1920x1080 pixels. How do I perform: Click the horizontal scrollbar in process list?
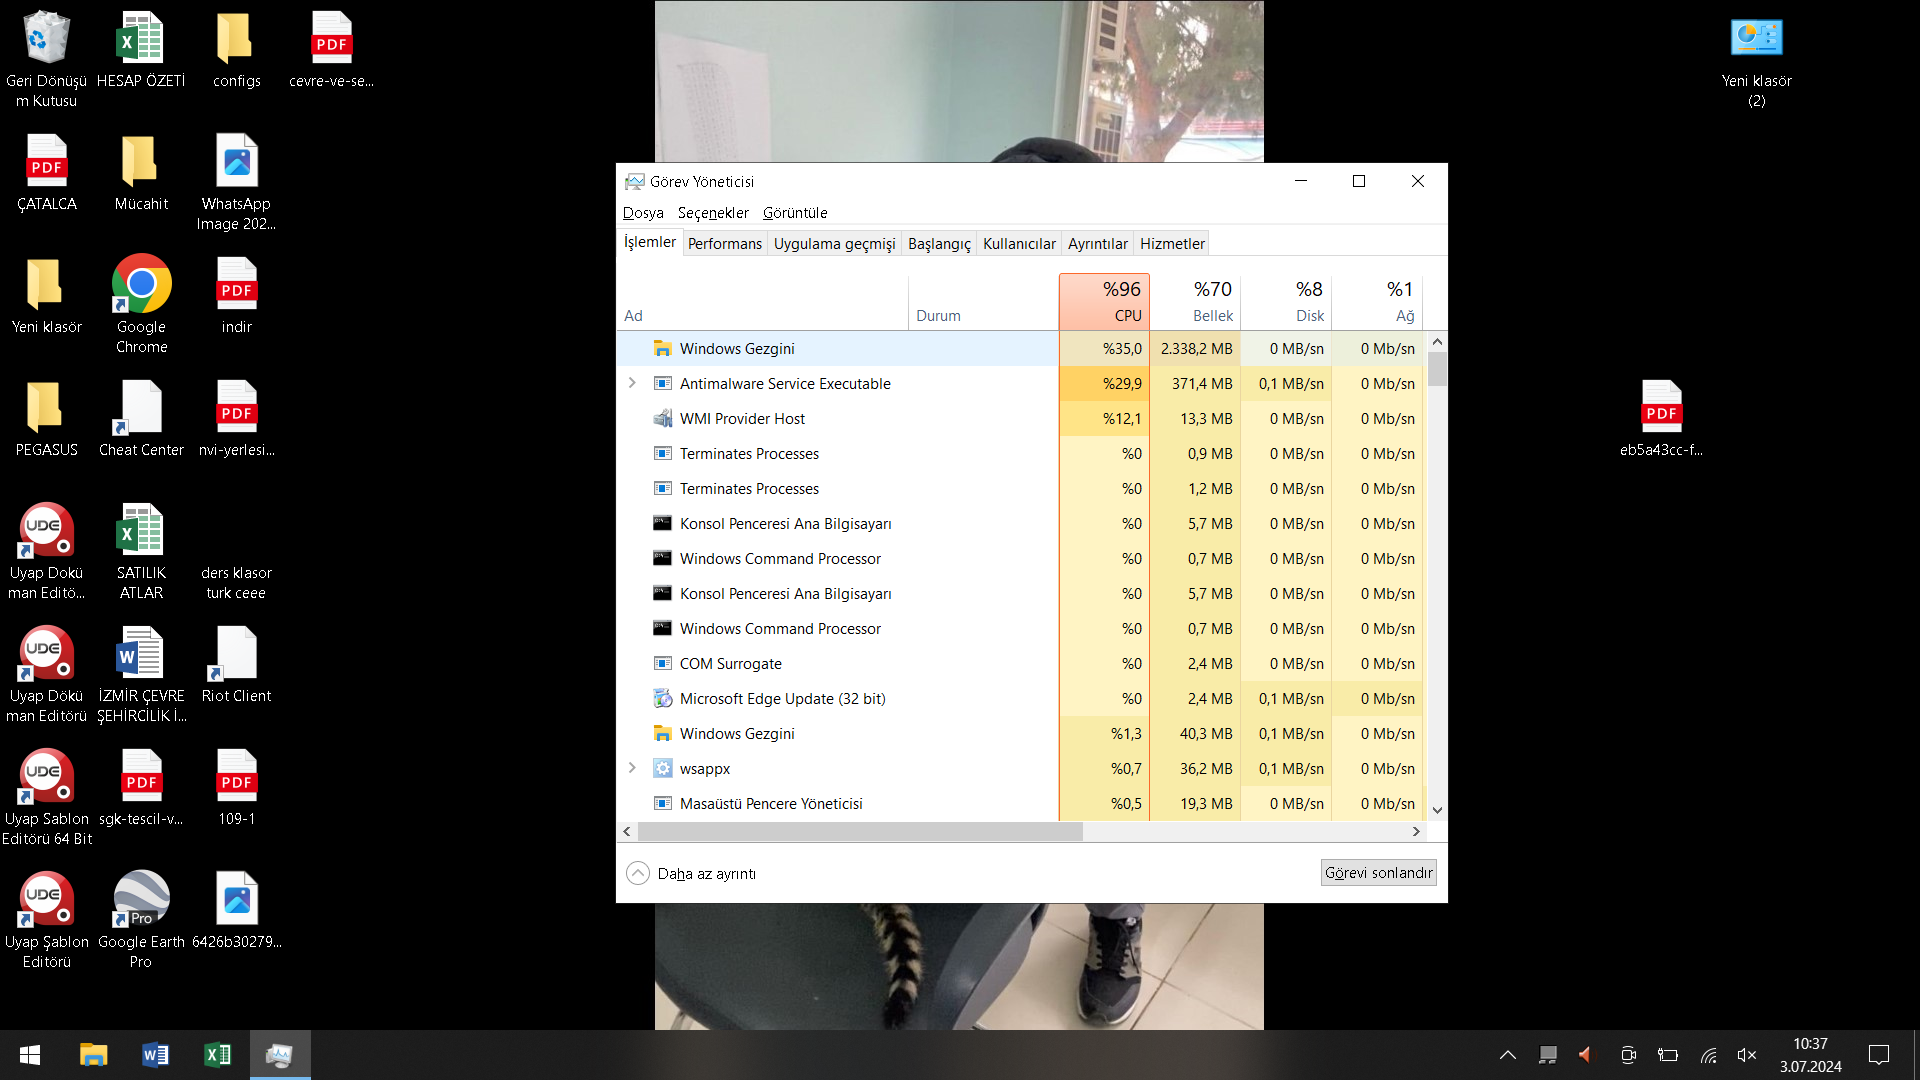[x=860, y=832]
